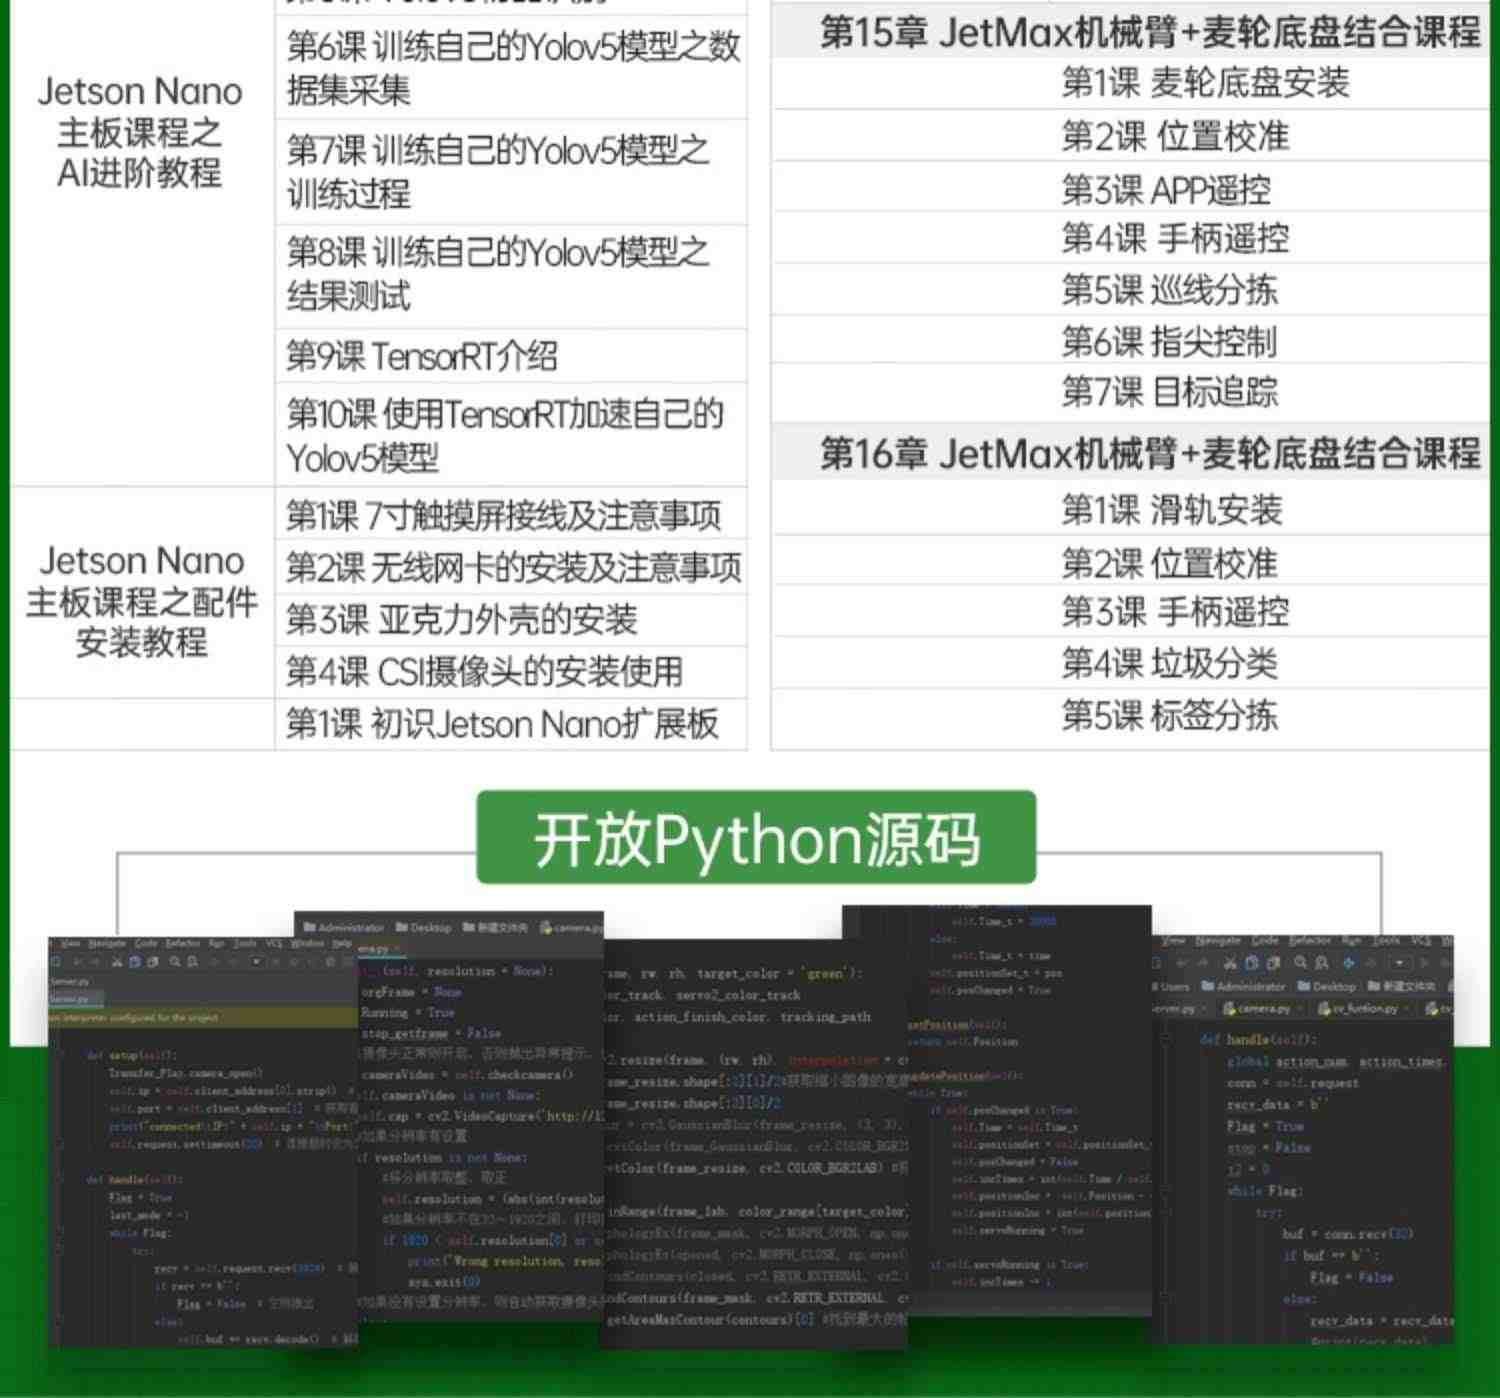This screenshot has width=1500, height=1398.
Task: Click the copy icon in the rightmost IDE window toolbar
Action: point(1250,963)
